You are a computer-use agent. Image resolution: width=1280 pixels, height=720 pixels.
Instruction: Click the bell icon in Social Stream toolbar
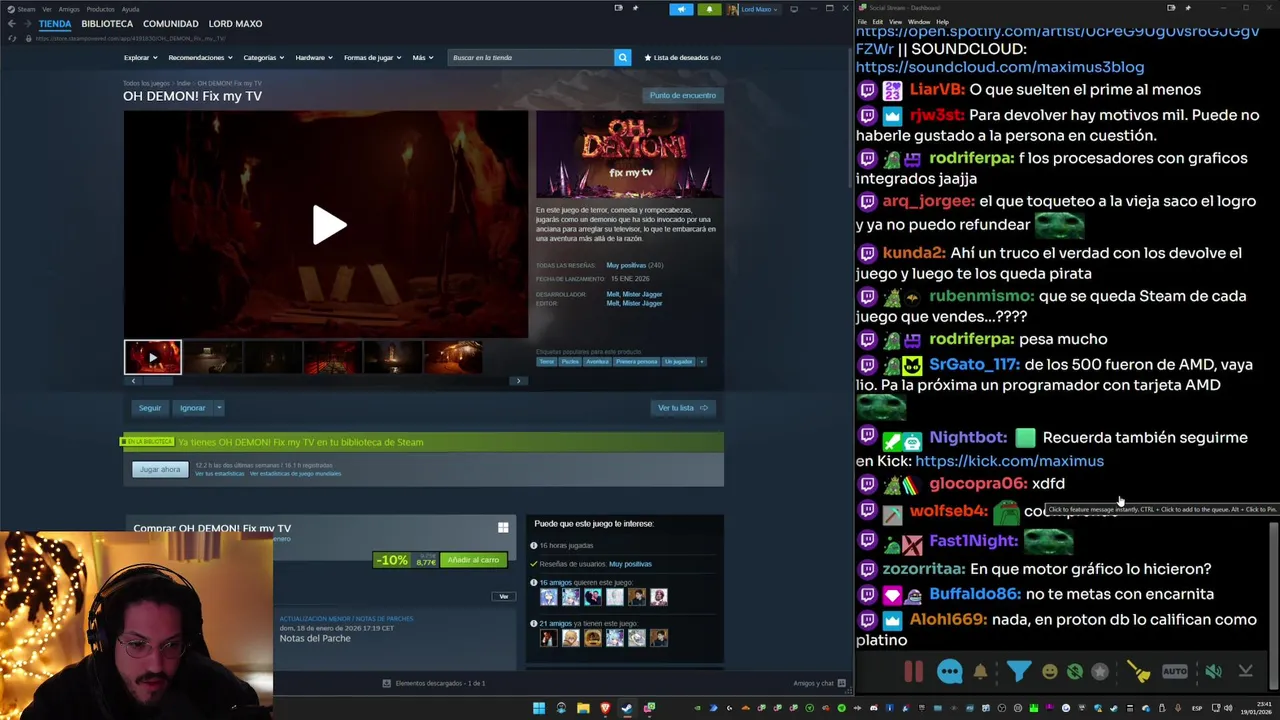click(980, 672)
